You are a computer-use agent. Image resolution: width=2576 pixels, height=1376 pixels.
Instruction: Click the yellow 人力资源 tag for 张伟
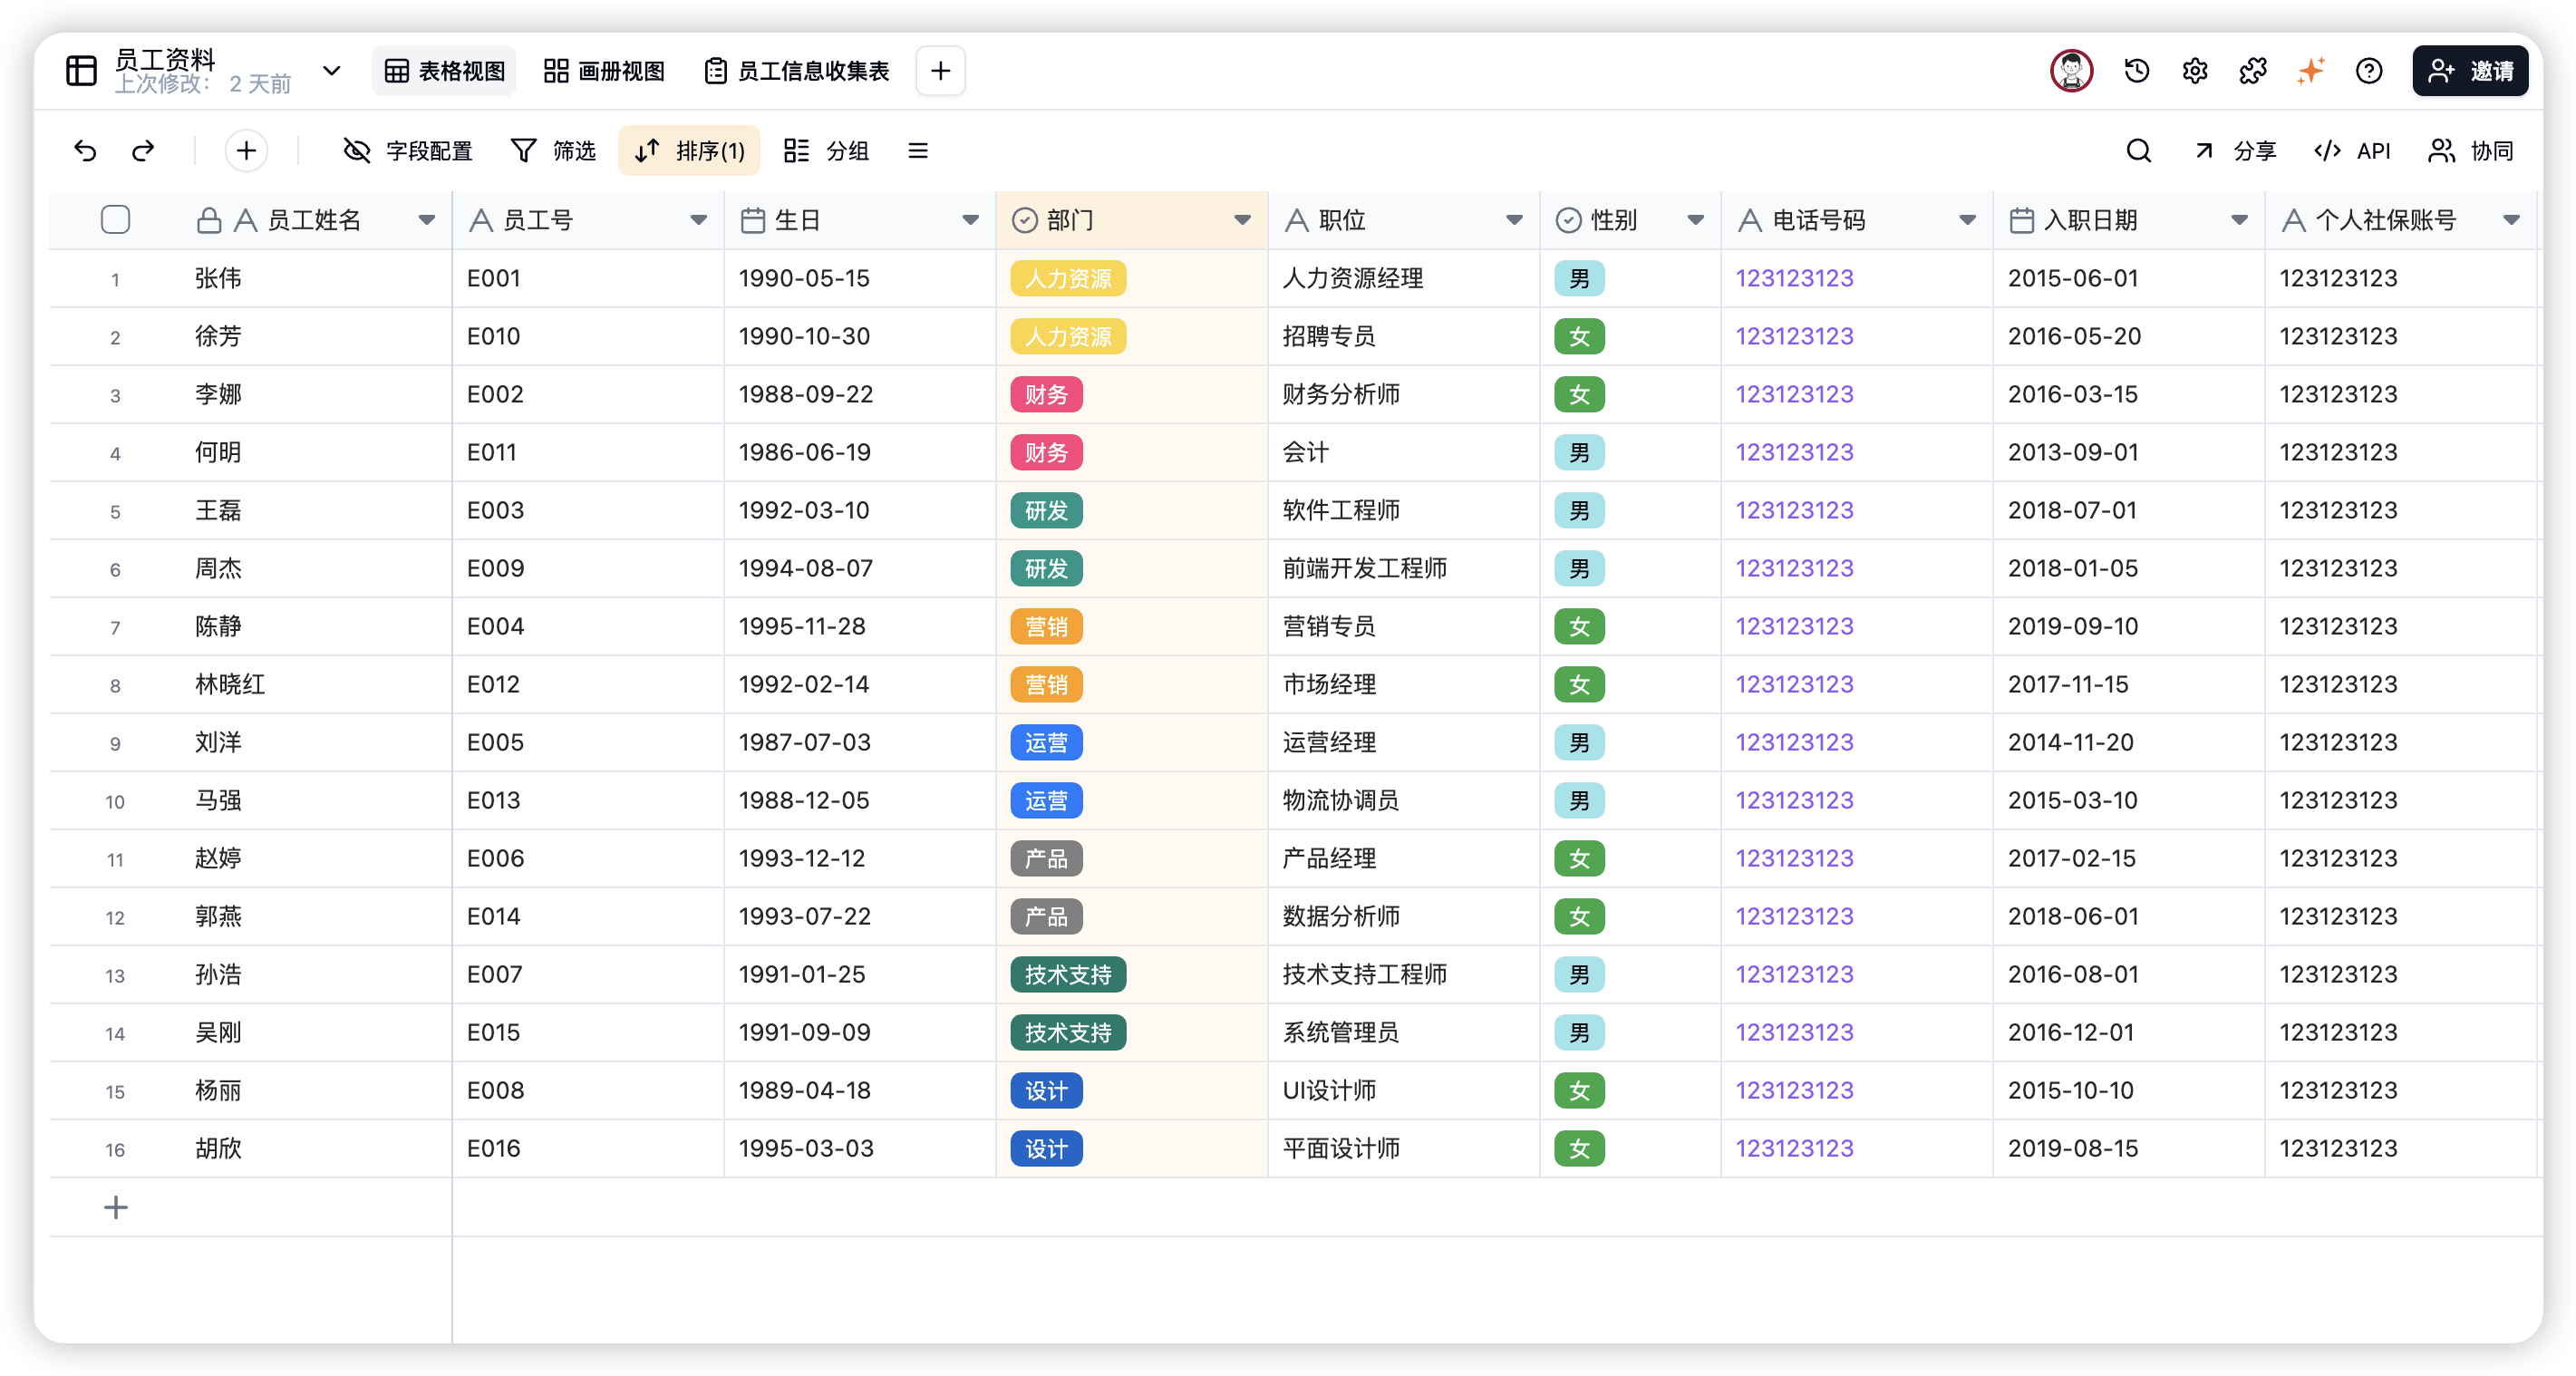pyautogui.click(x=1068, y=278)
